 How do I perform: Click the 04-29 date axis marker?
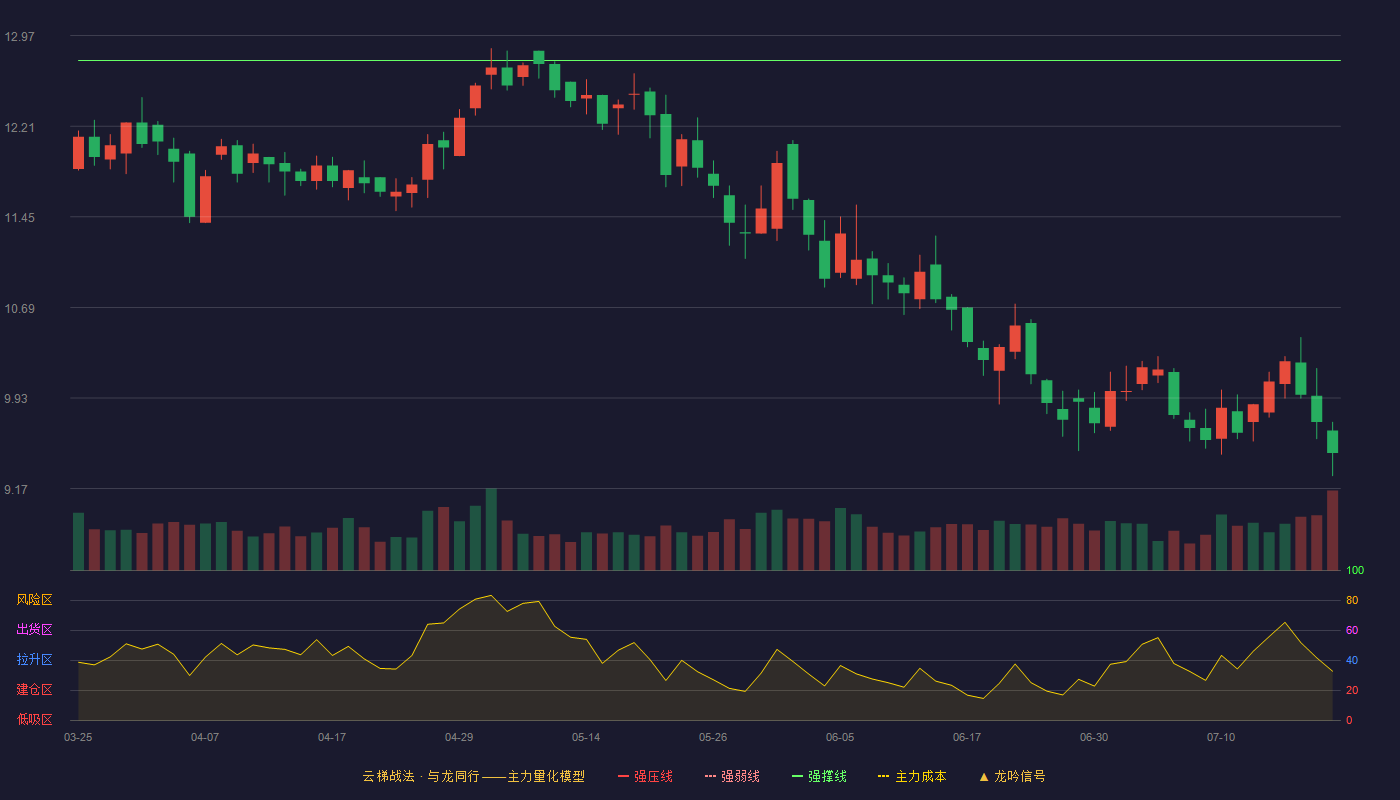[x=459, y=737]
